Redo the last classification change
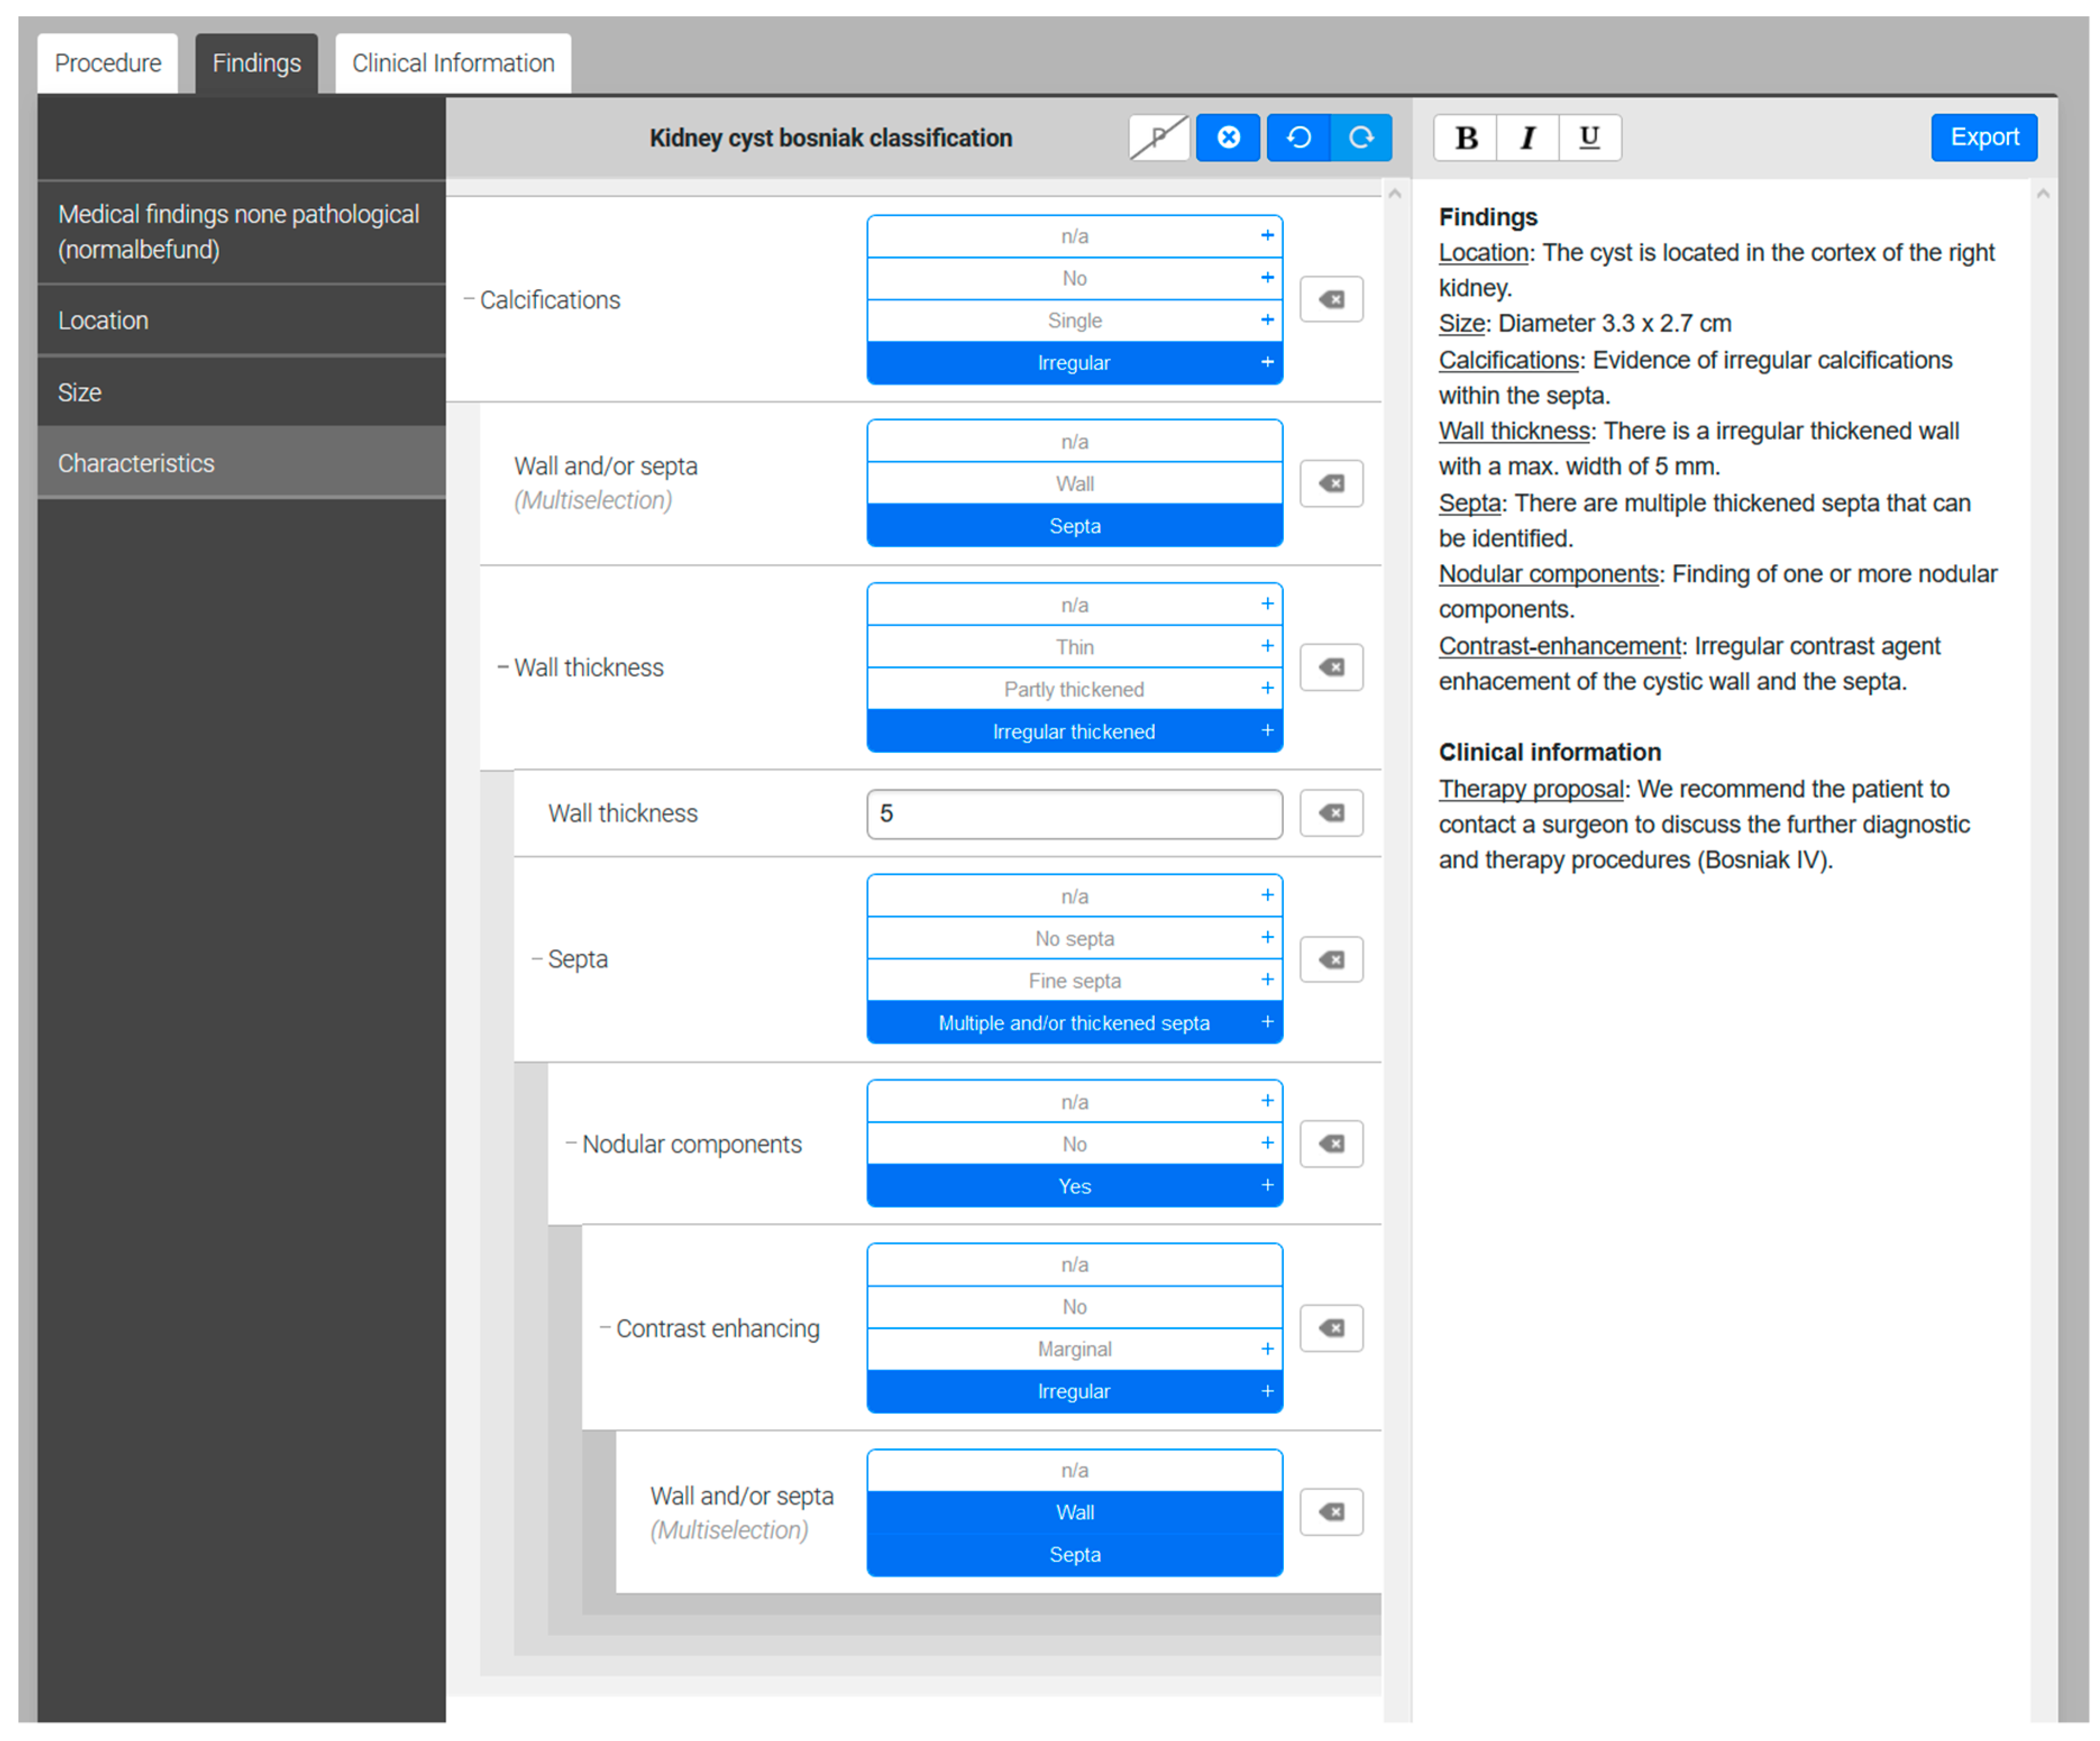The image size is (2100, 1741). 1362,138
